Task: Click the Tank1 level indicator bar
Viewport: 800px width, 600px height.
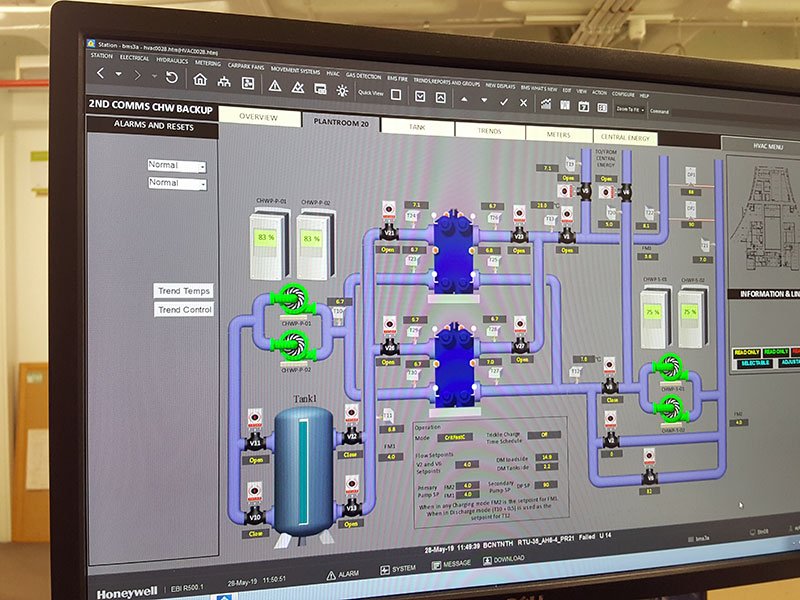Action: [303, 471]
